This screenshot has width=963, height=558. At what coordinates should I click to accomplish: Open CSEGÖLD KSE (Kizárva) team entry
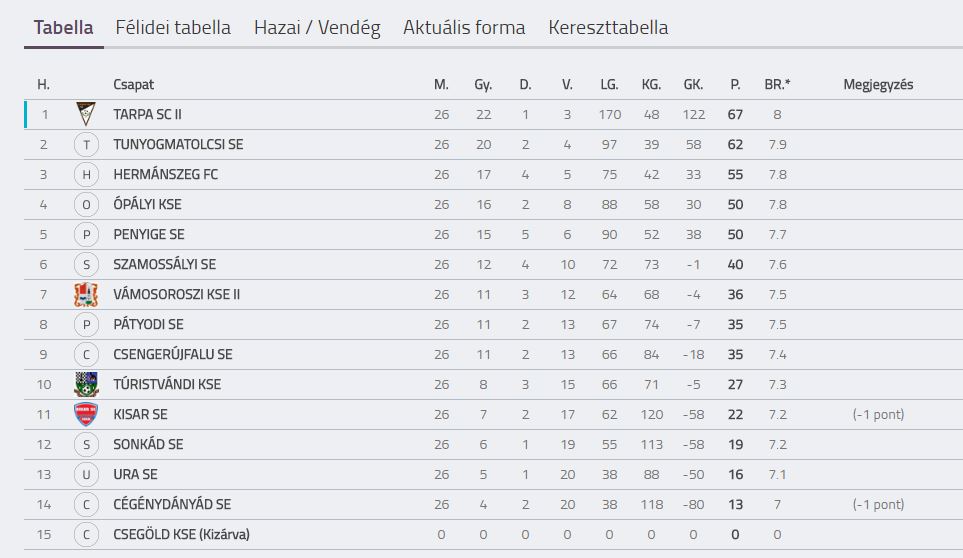coord(181,535)
